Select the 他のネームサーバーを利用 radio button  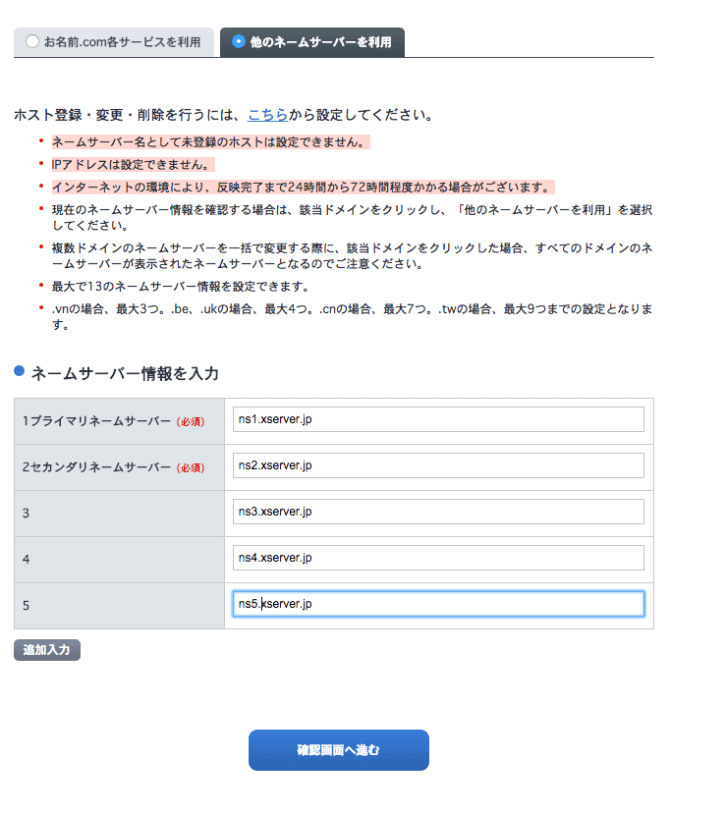[239, 42]
